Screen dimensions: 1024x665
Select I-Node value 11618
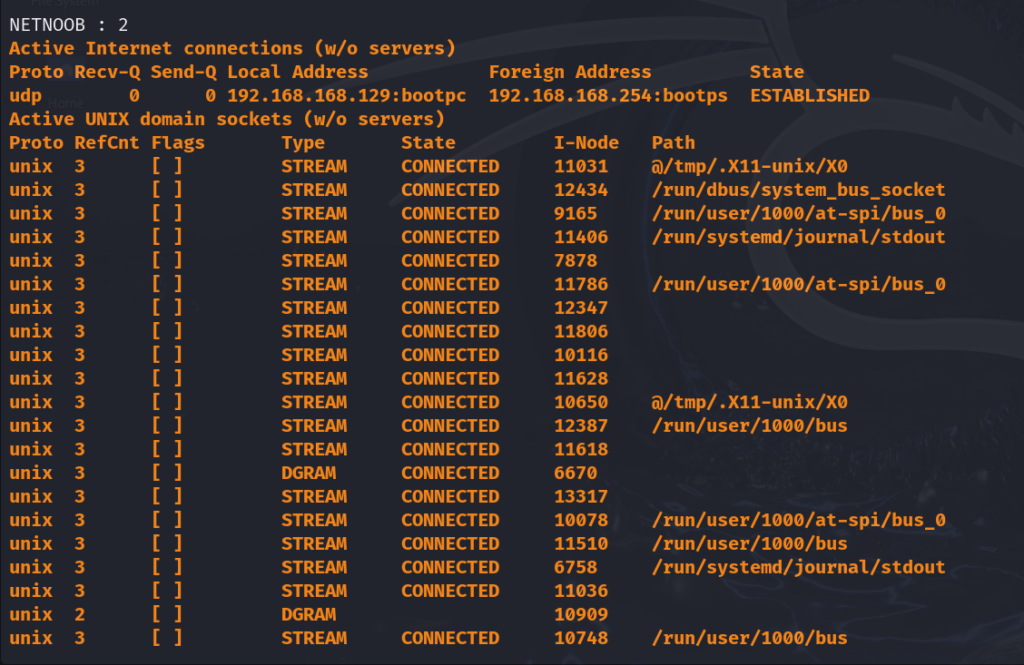point(581,449)
